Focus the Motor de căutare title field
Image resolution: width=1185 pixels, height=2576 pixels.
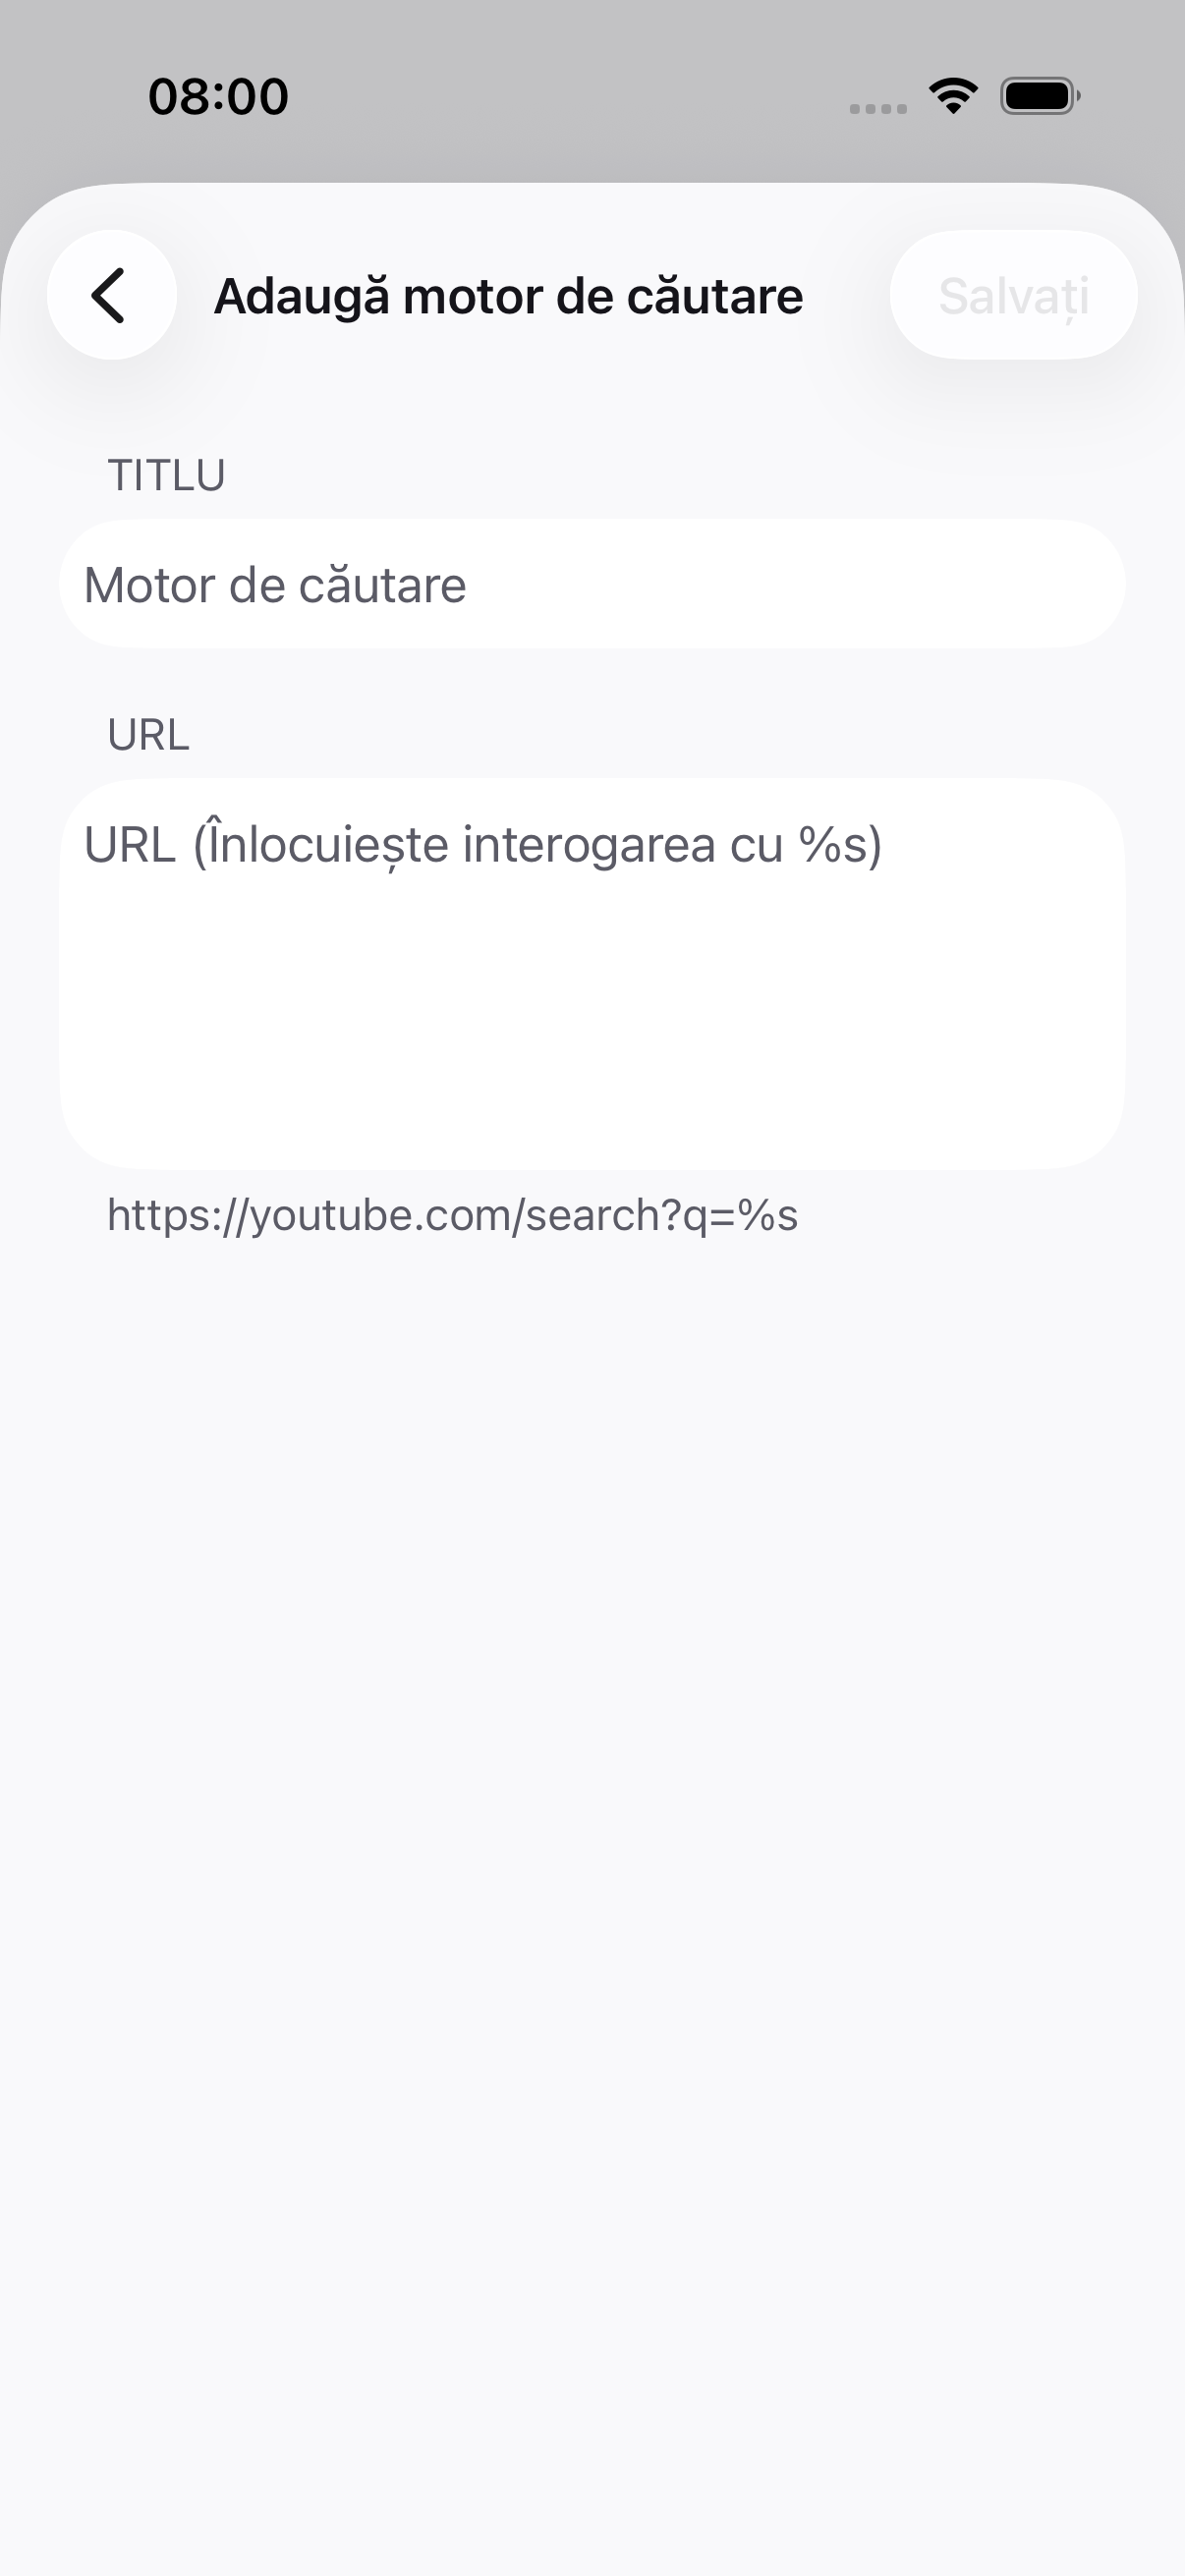click(x=592, y=584)
